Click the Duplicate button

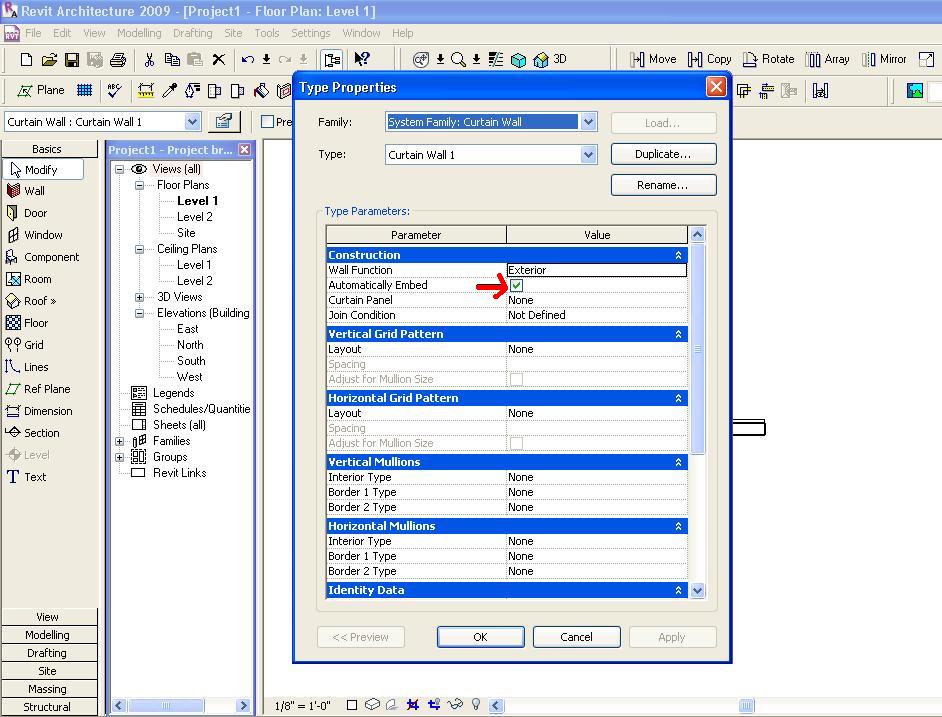tap(663, 154)
